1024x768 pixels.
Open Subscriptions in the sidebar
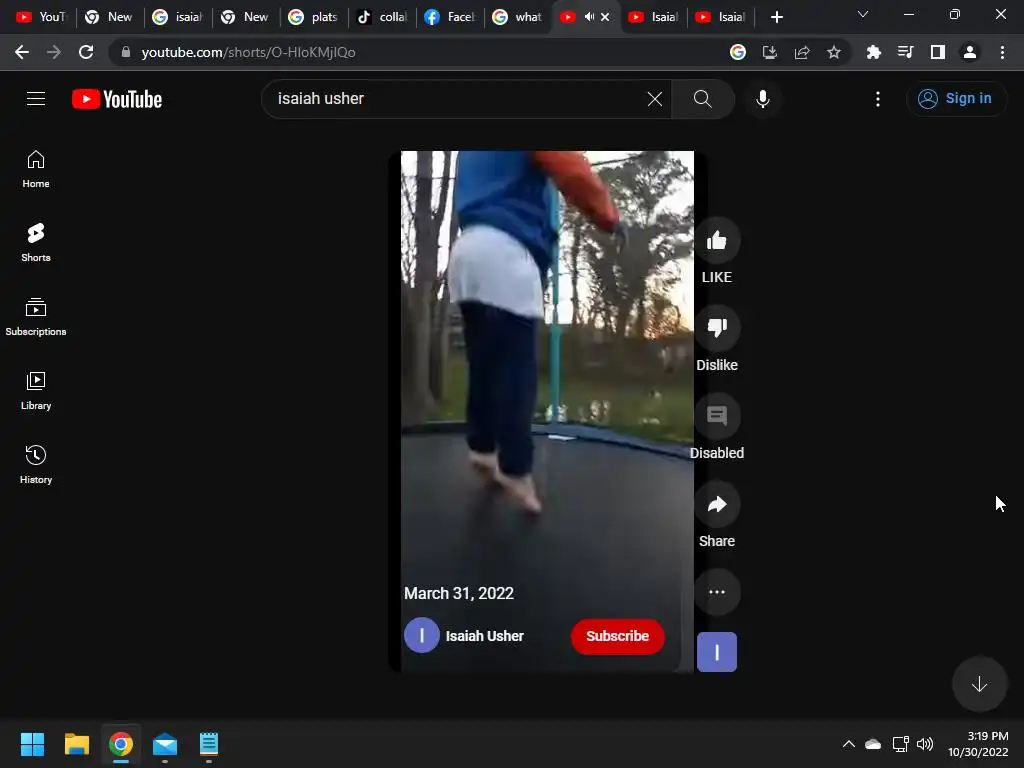pos(36,317)
